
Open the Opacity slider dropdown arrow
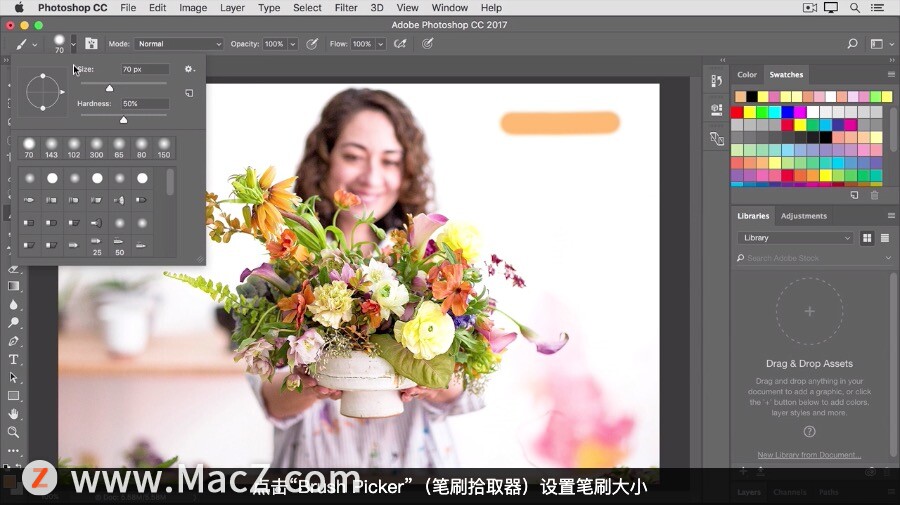coord(293,44)
